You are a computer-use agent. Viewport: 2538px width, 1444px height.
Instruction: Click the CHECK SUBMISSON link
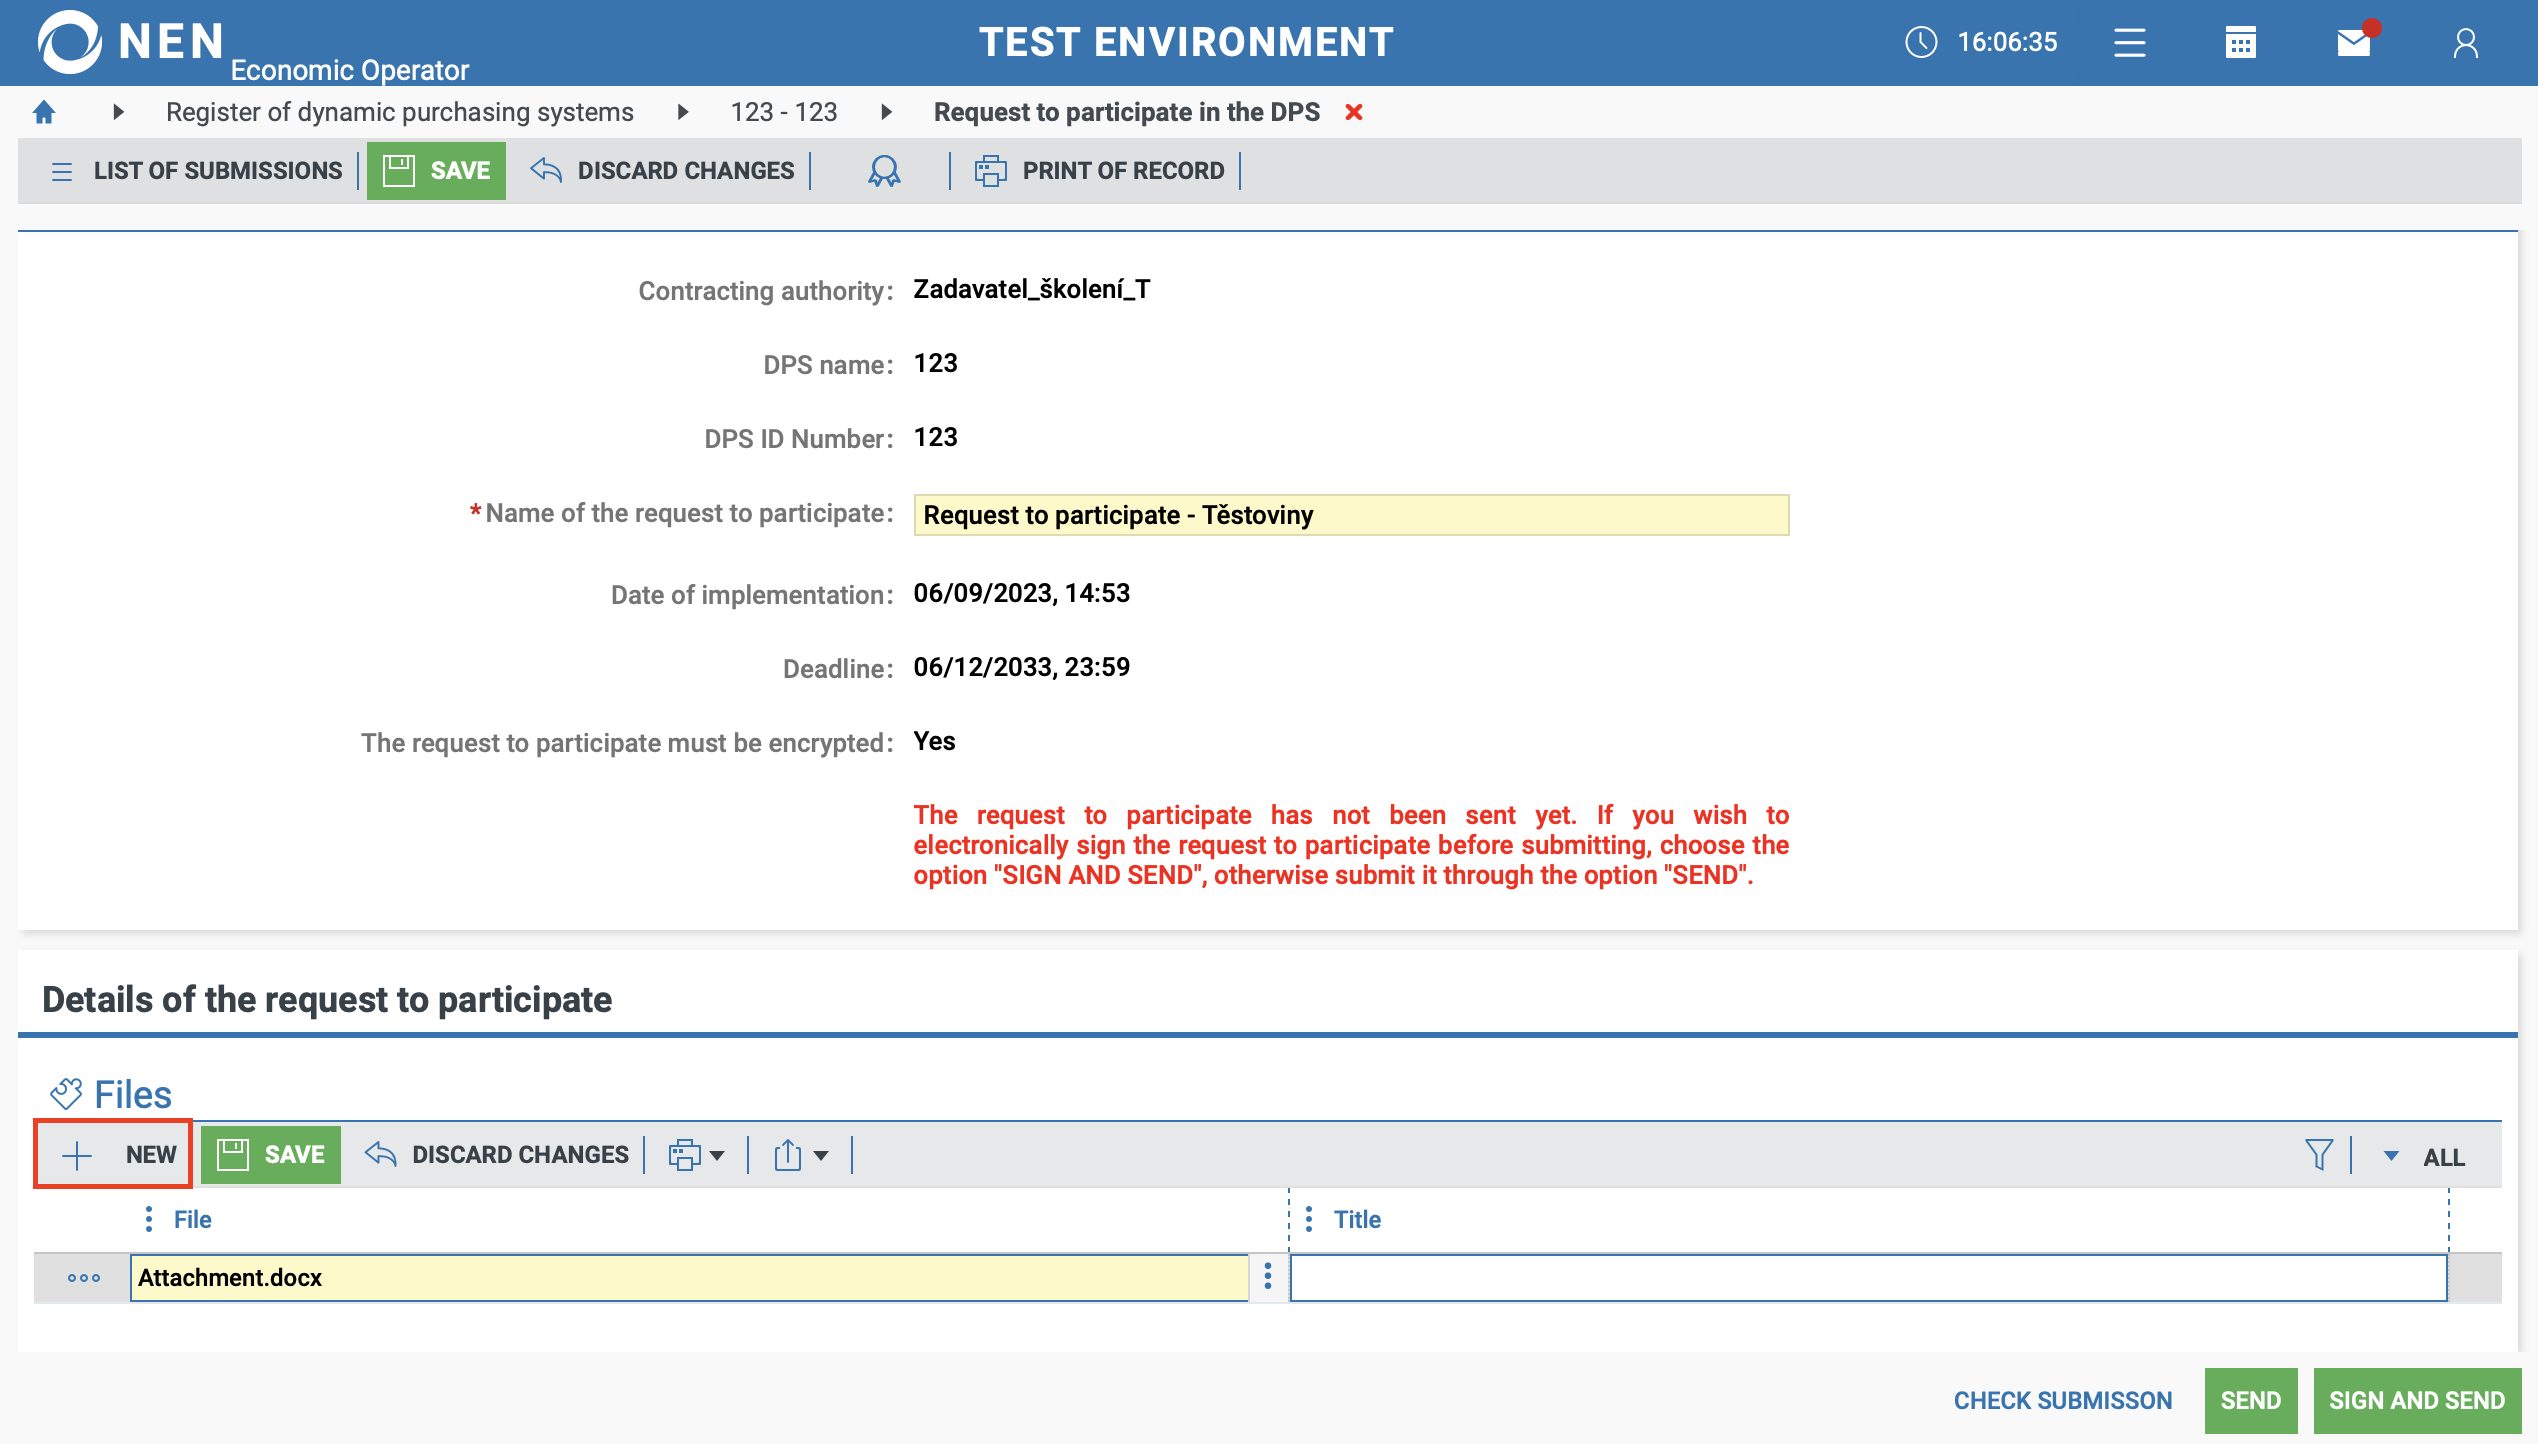coord(2062,1400)
